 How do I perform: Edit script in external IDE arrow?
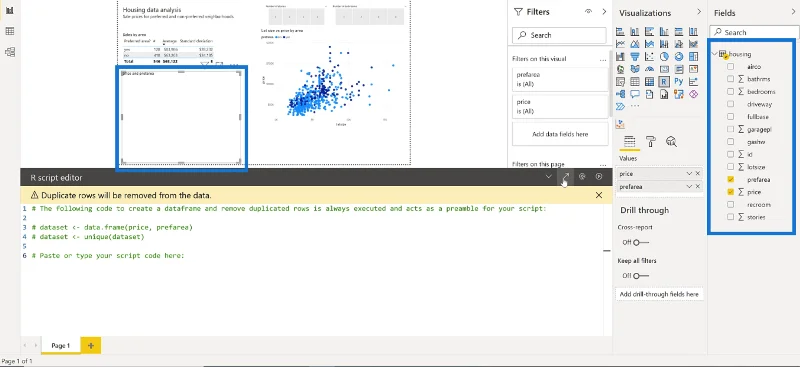coord(565,177)
